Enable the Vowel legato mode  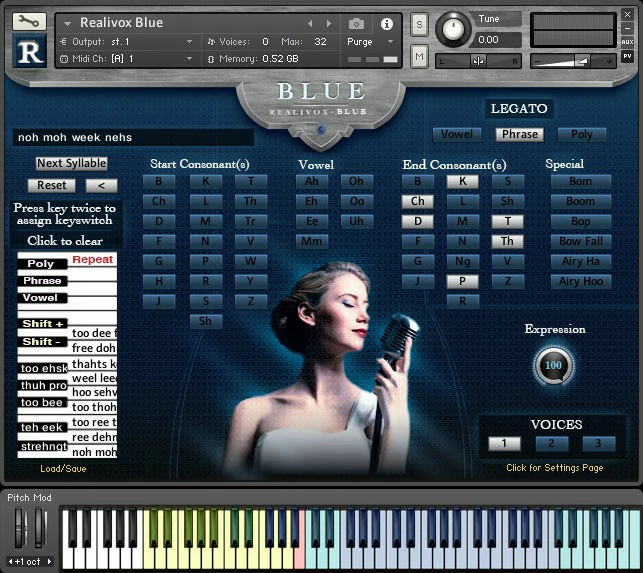[x=457, y=134]
